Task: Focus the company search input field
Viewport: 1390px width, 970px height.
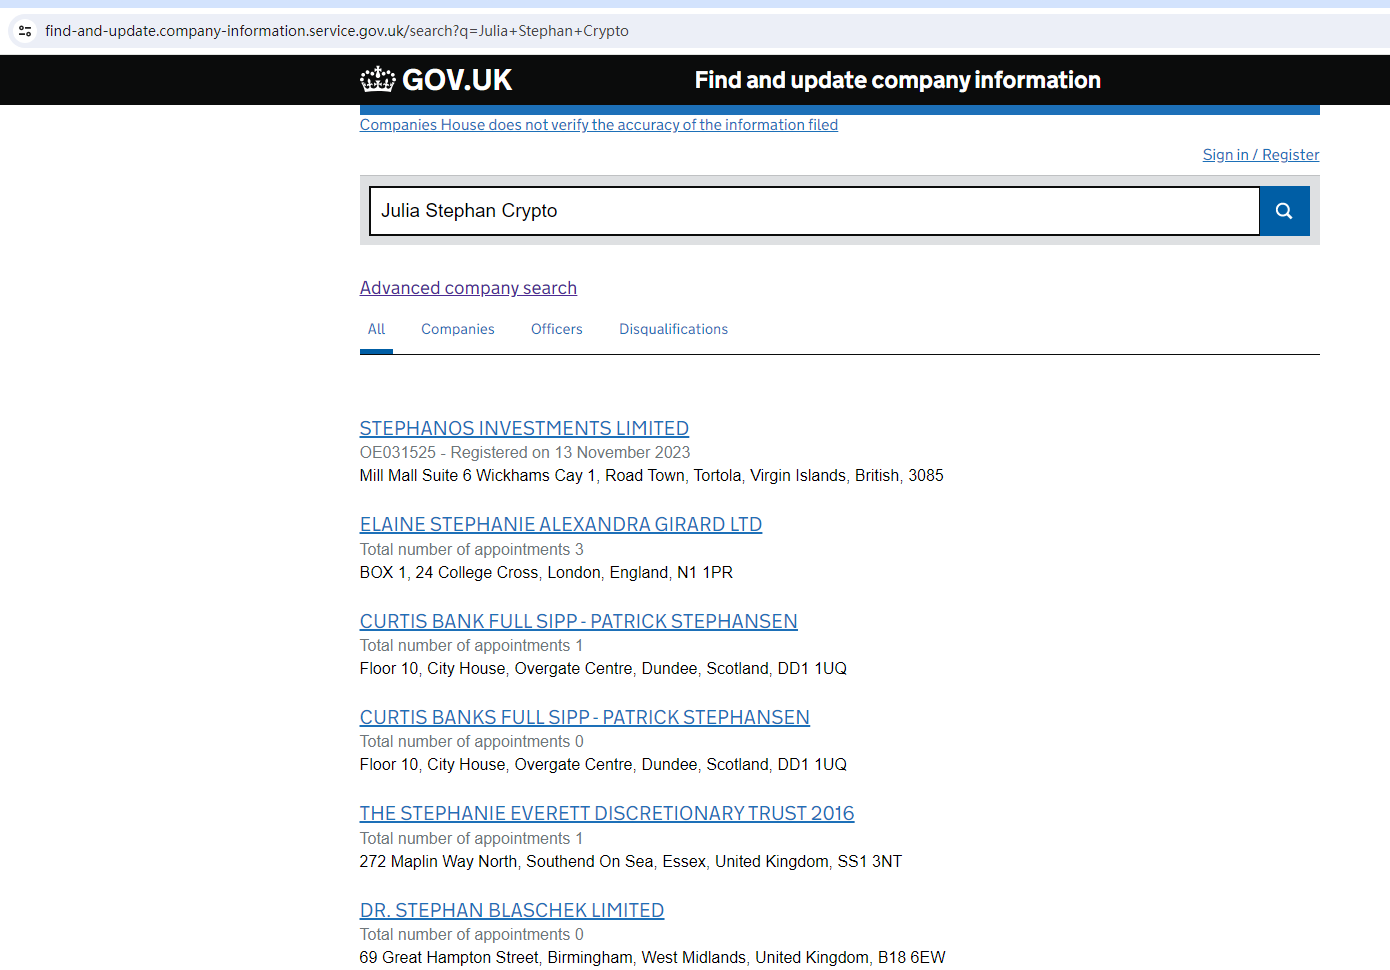Action: 814,211
